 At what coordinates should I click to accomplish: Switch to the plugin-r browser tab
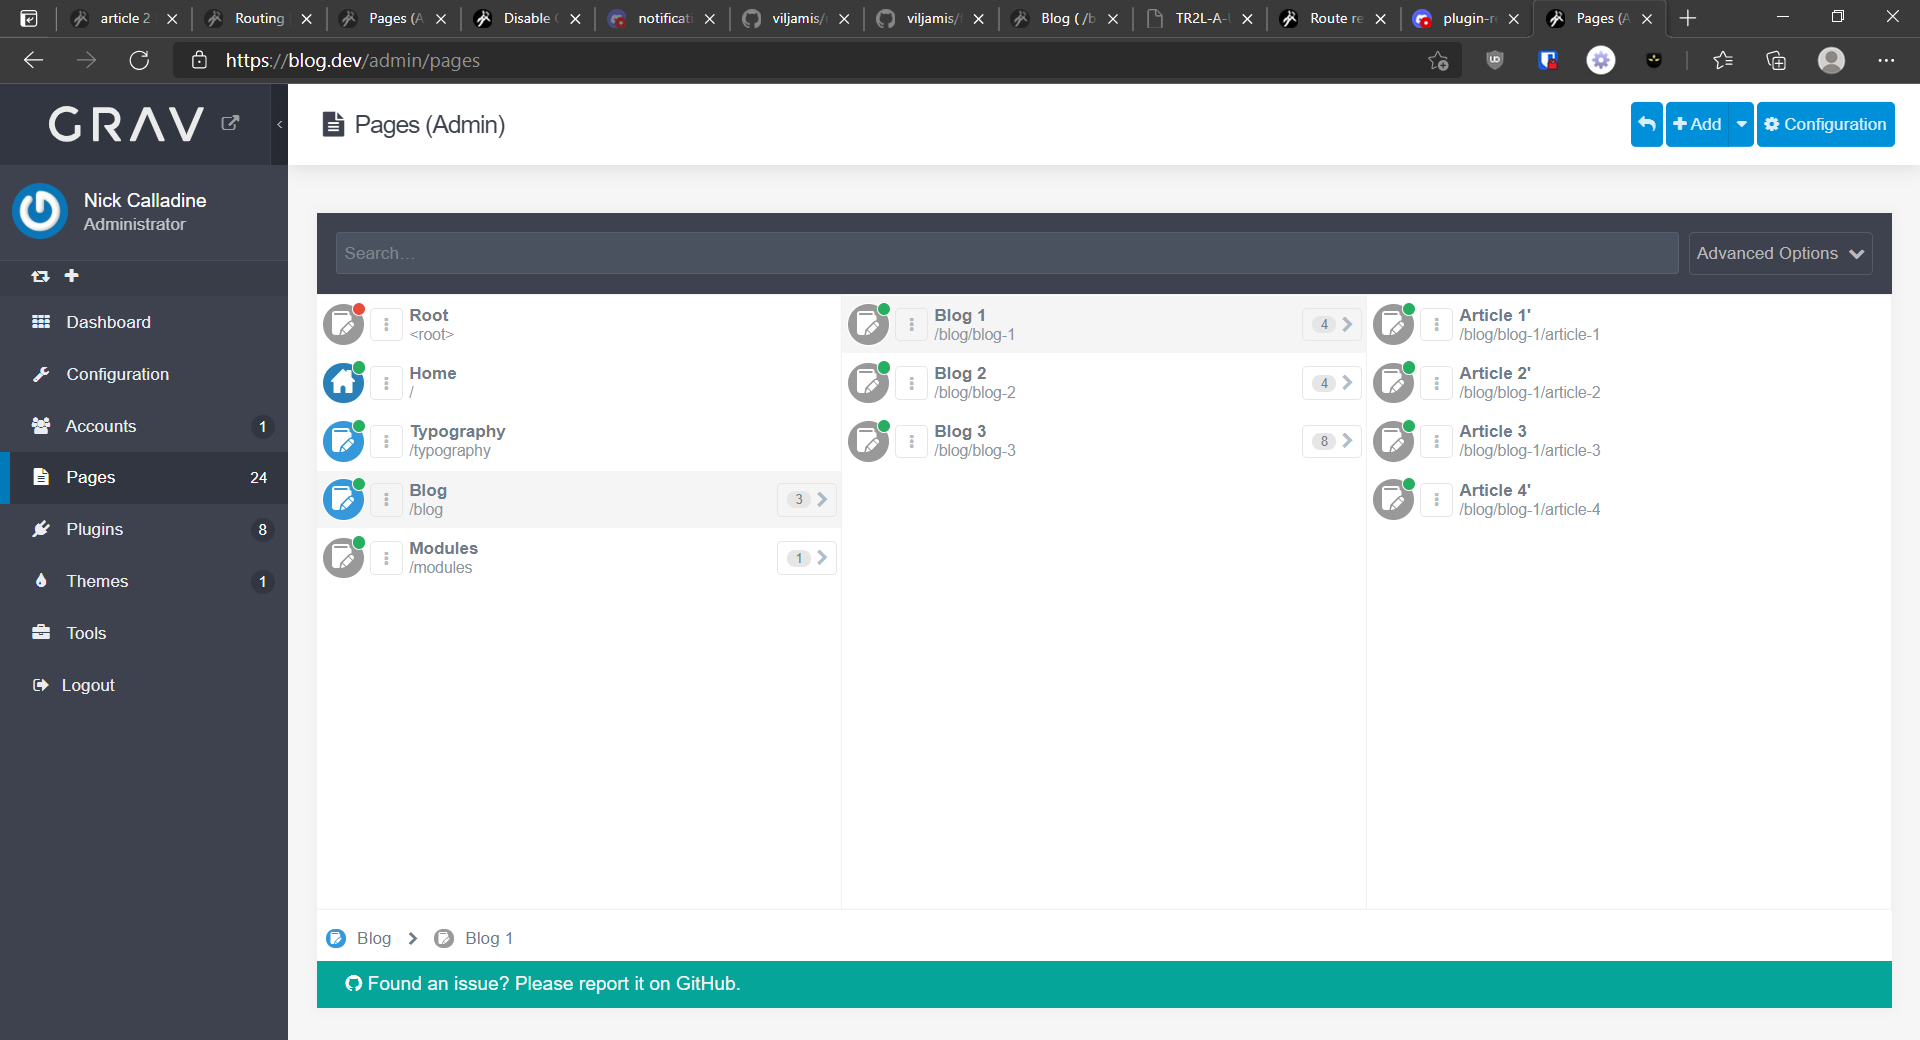1467,18
